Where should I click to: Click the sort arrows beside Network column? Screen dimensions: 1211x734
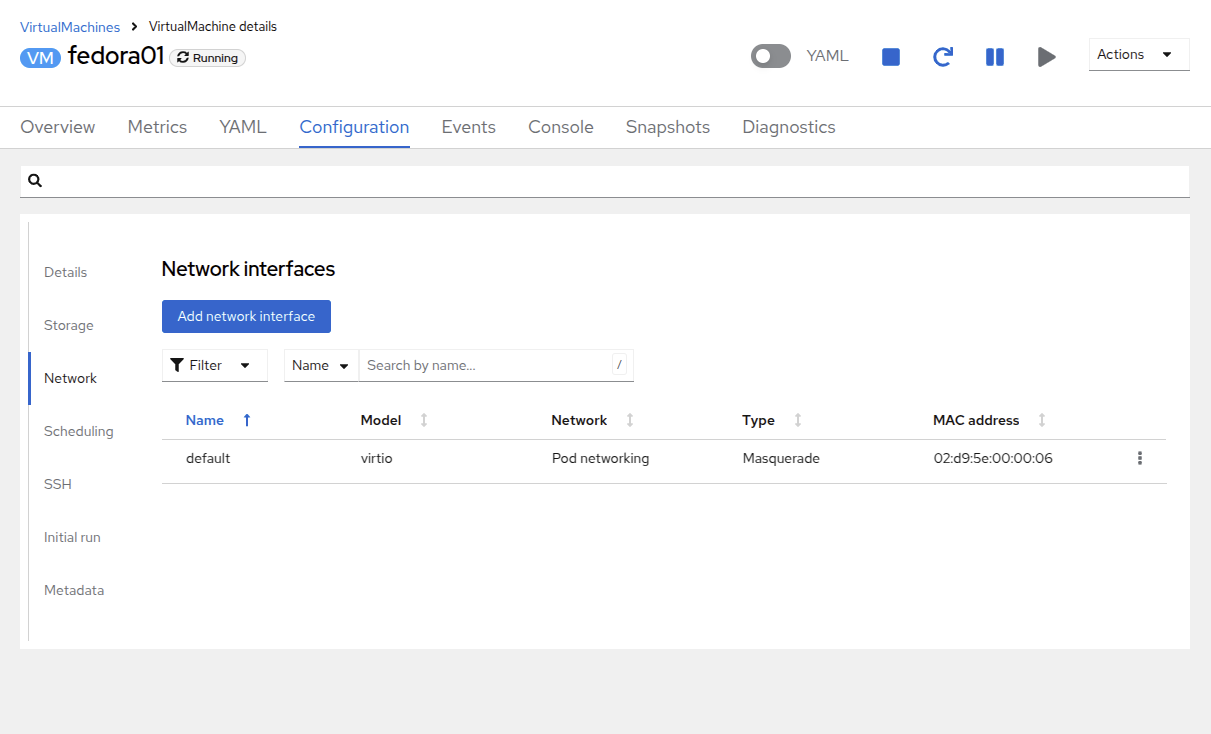pos(630,421)
